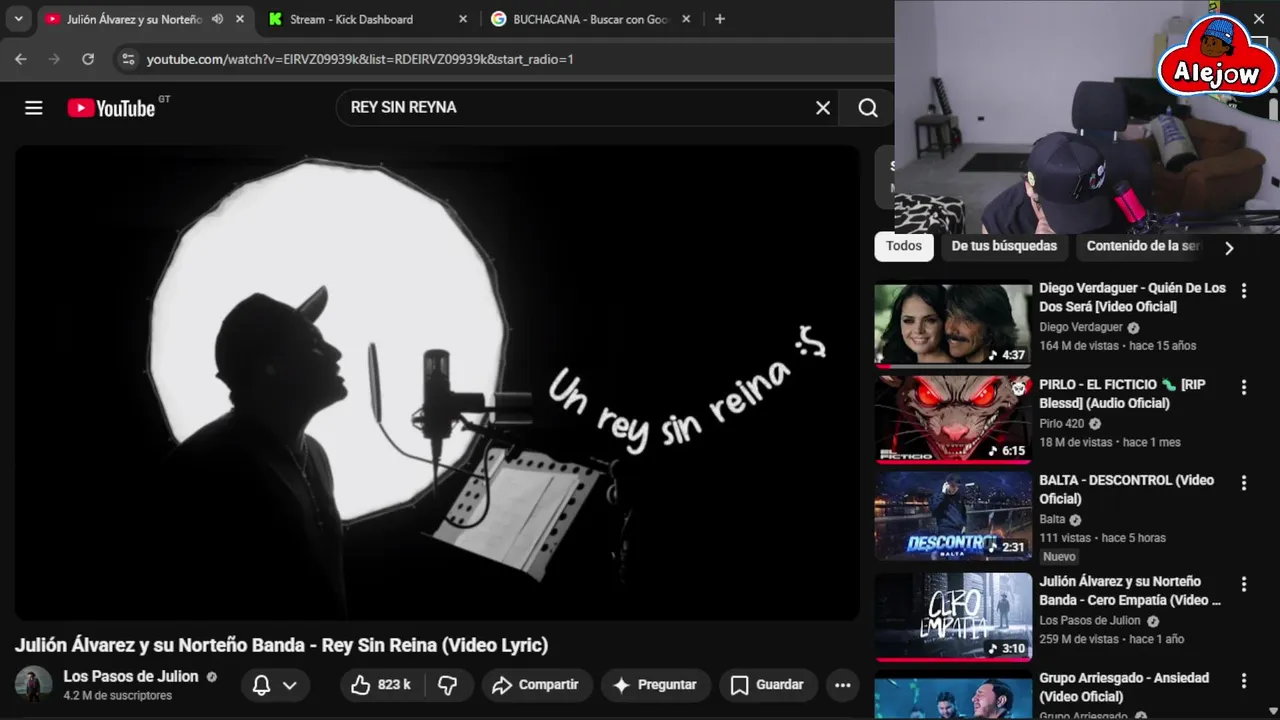Close the Kick Dashboard tab

[462, 19]
